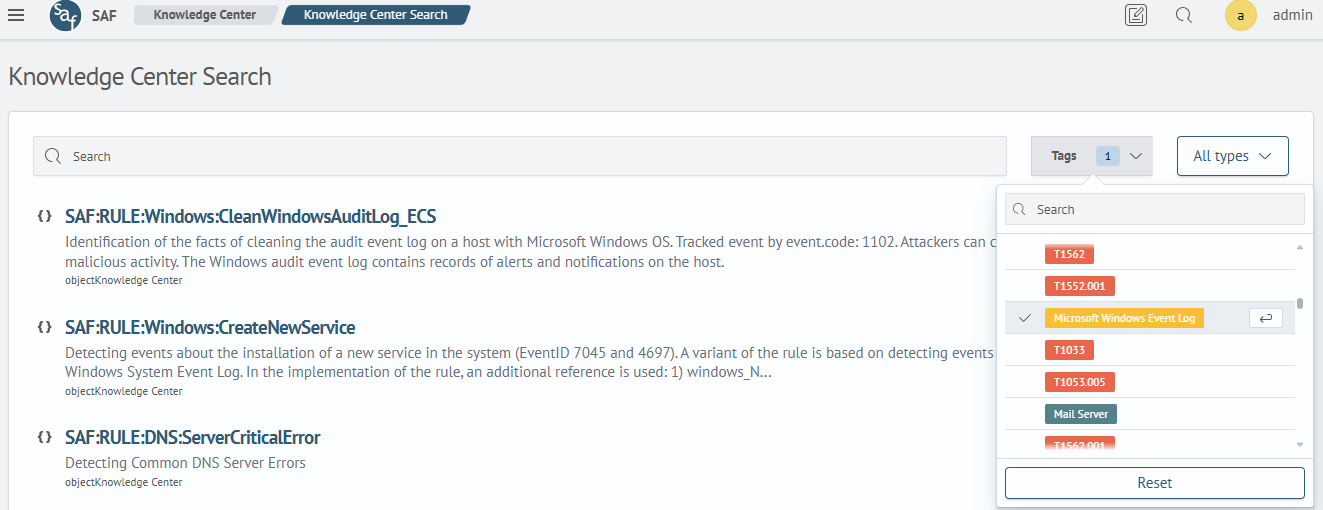Select the T1552.001 tag option
This screenshot has height=510, width=1323.
[1079, 286]
